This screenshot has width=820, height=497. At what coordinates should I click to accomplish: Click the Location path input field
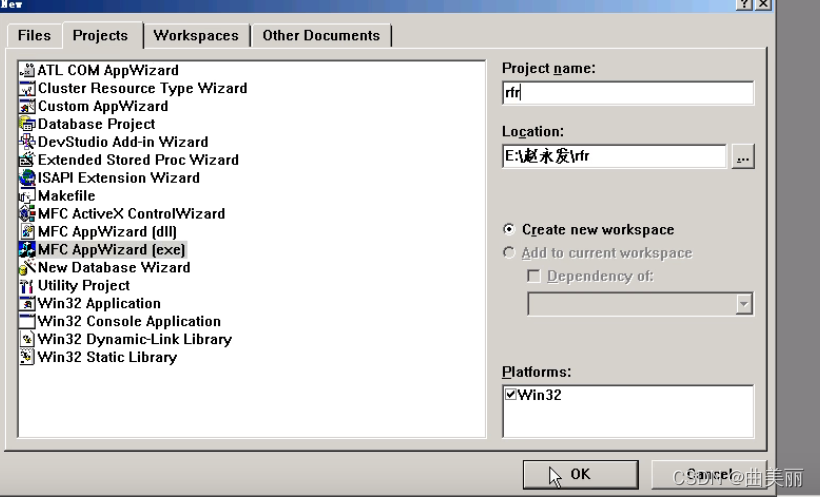[614, 156]
